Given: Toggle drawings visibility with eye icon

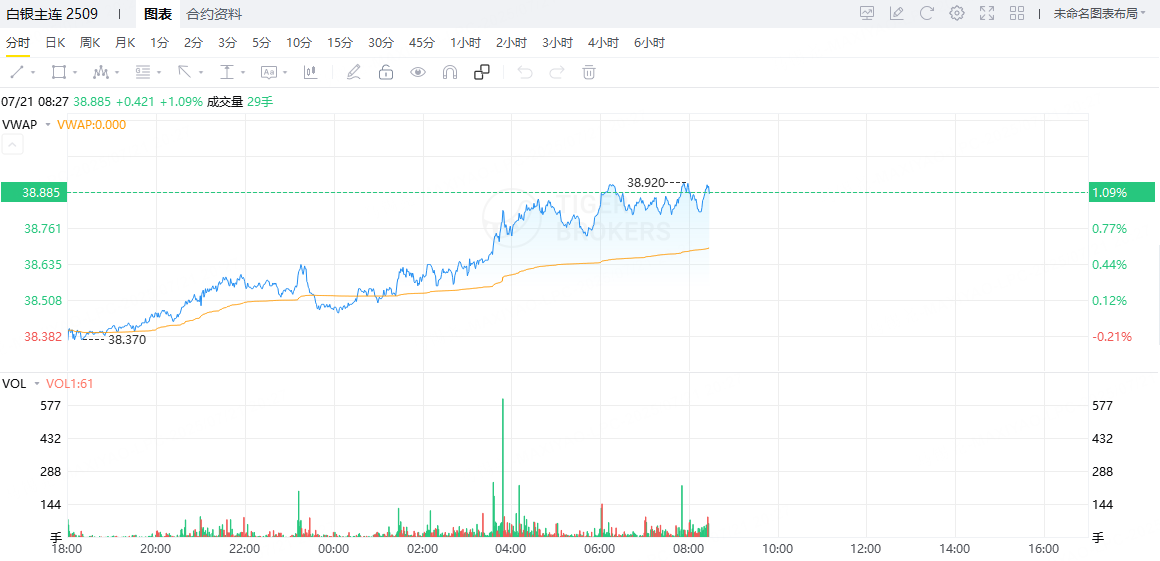Looking at the screenshot, I should coord(418,72).
